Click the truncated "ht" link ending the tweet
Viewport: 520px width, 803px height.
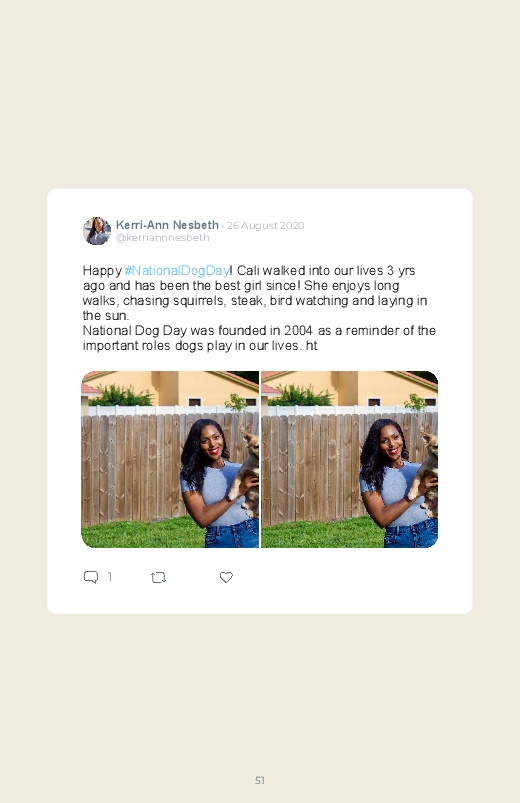pyautogui.click(x=311, y=346)
